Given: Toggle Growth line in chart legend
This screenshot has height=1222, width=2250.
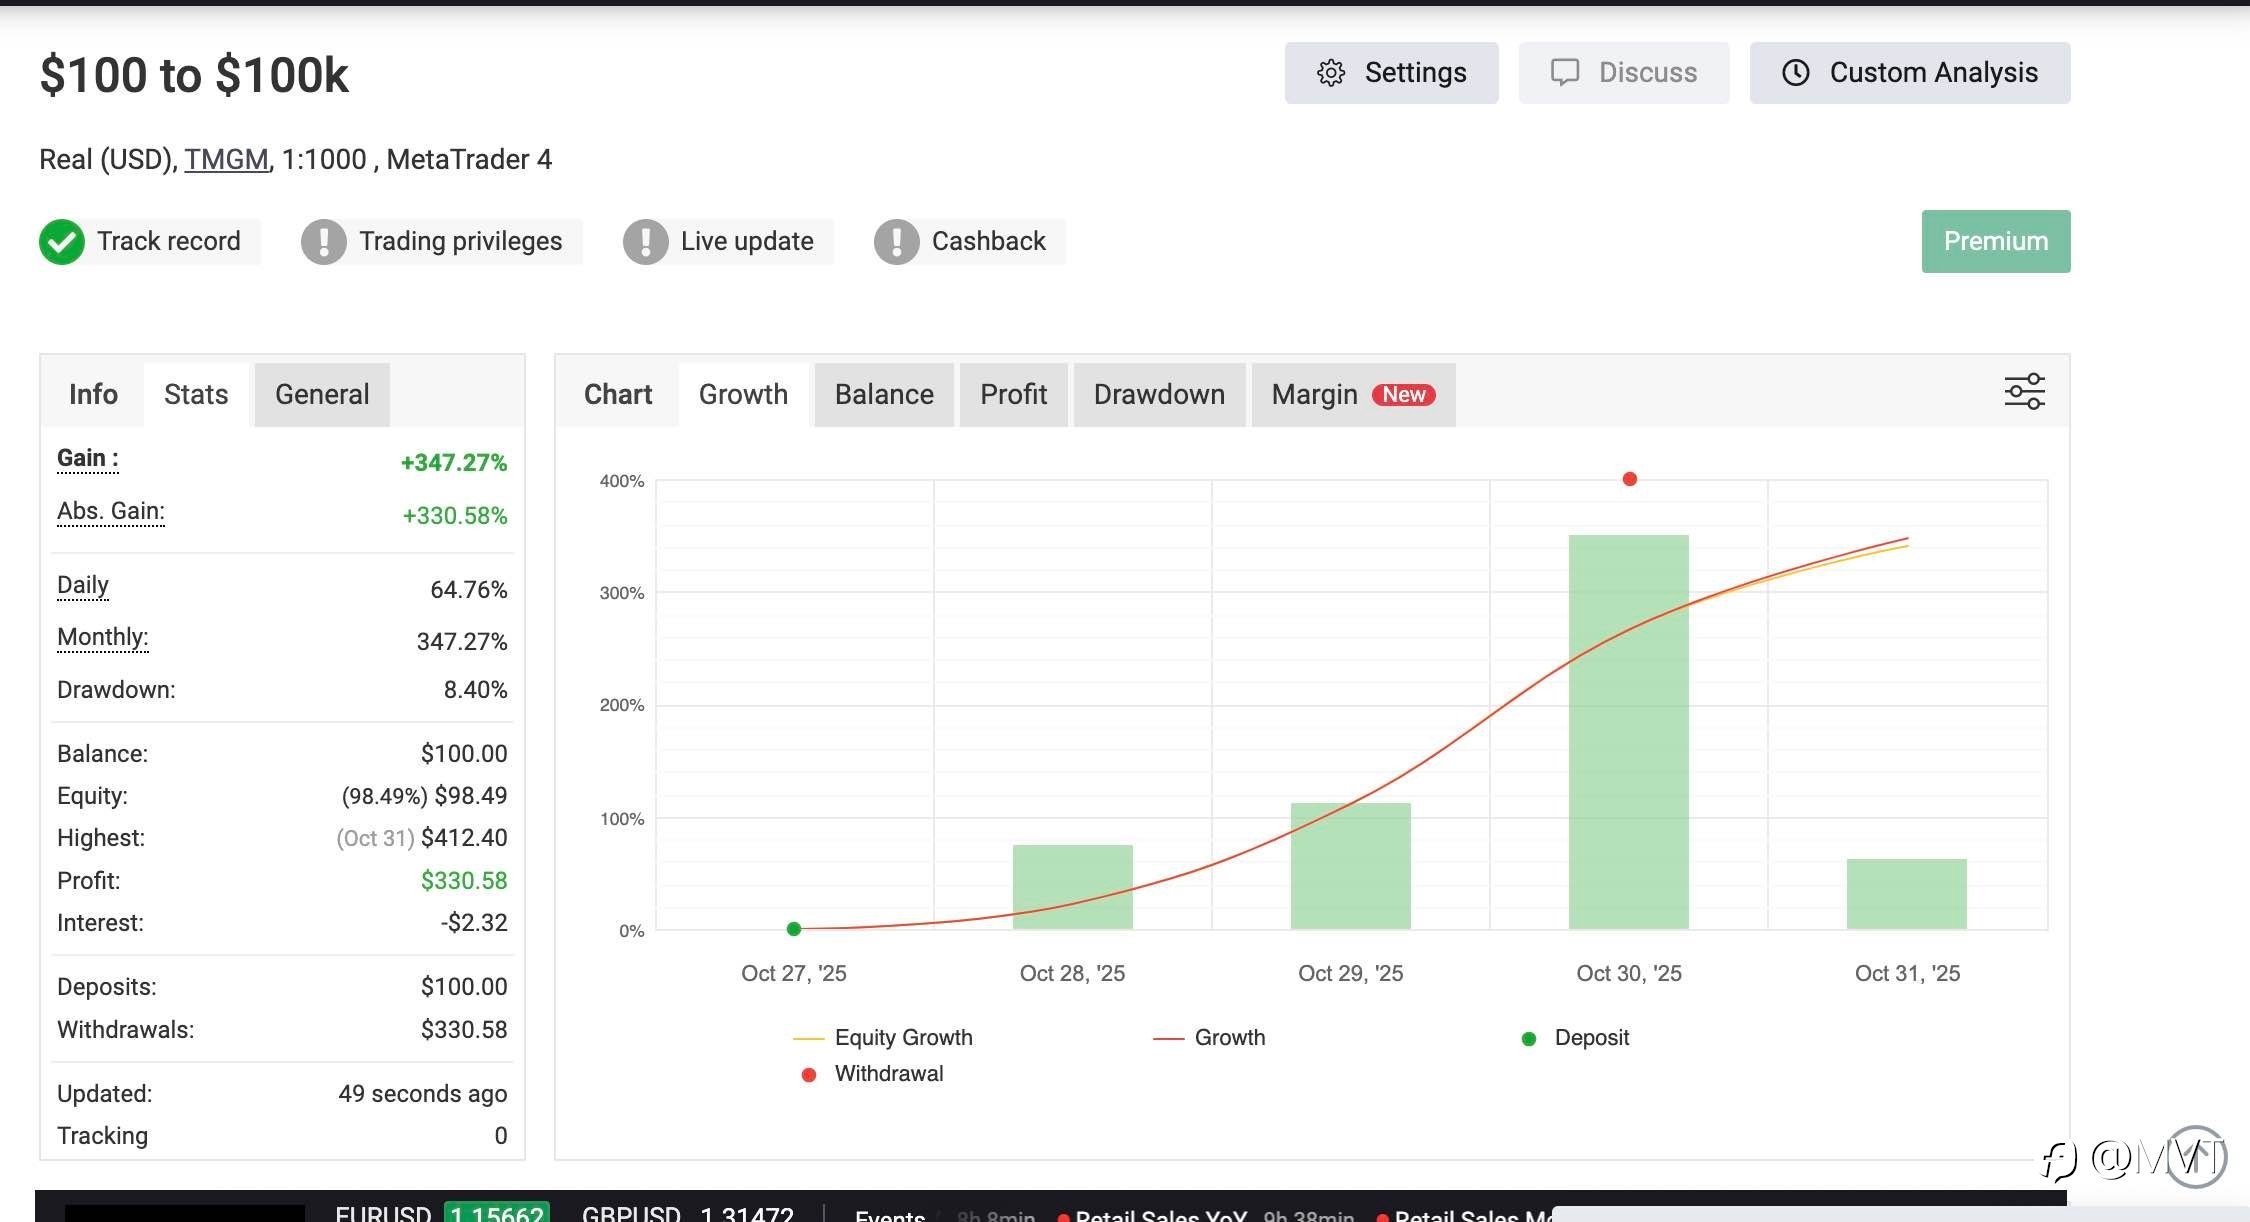Looking at the screenshot, I should tap(1229, 1038).
